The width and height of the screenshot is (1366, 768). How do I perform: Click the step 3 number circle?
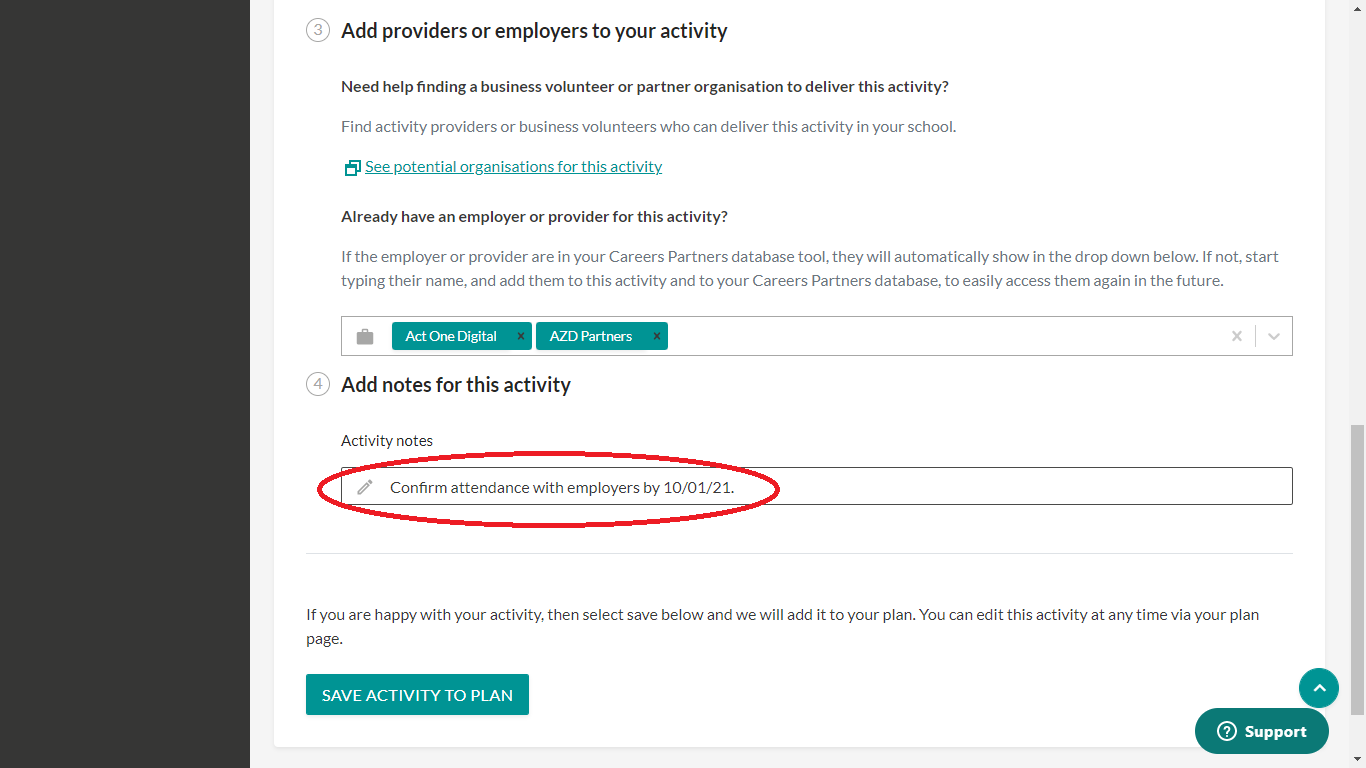[x=318, y=30]
